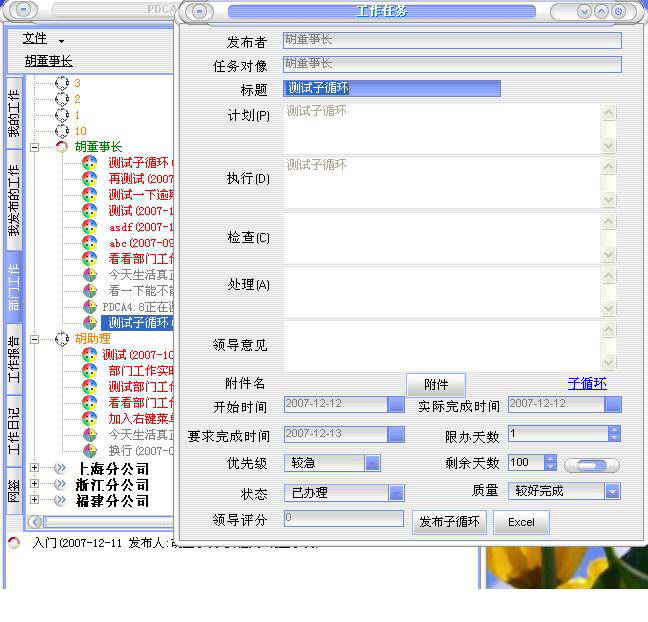
Task: Switch to 网签 side tab
Action: pos(14,491)
